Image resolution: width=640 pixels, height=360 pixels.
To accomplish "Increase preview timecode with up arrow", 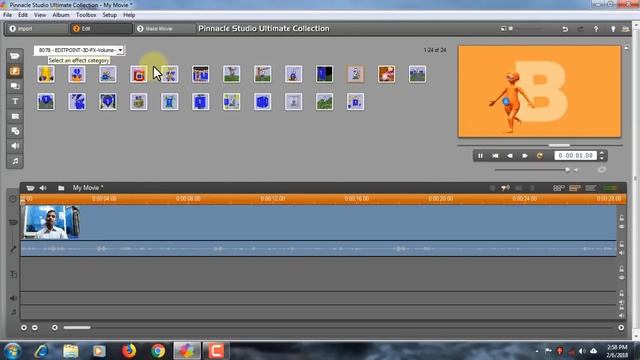I will tap(602, 153).
